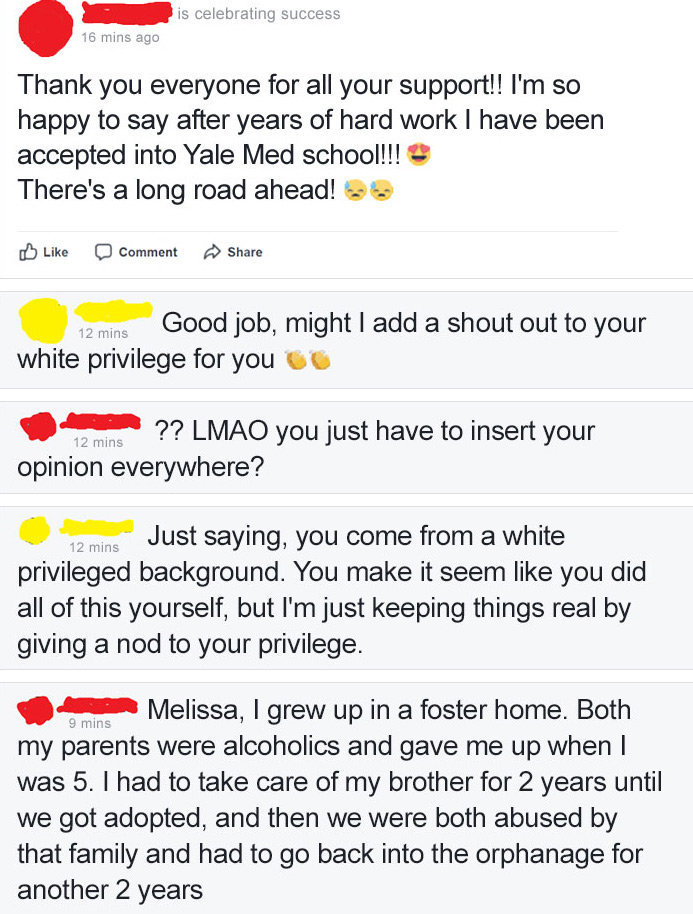693x914 pixels.
Task: Open yellow avatar beside "Just saying" comment
Action: (x=36, y=529)
